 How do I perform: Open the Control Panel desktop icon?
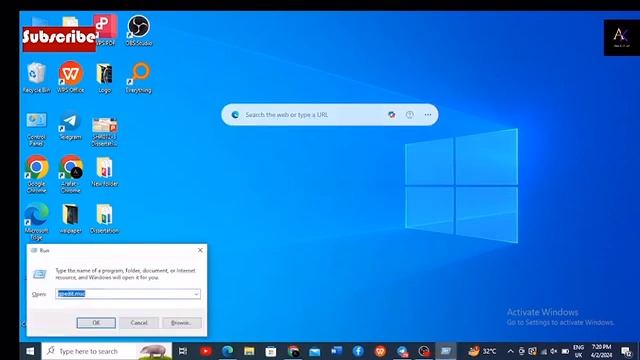36,129
